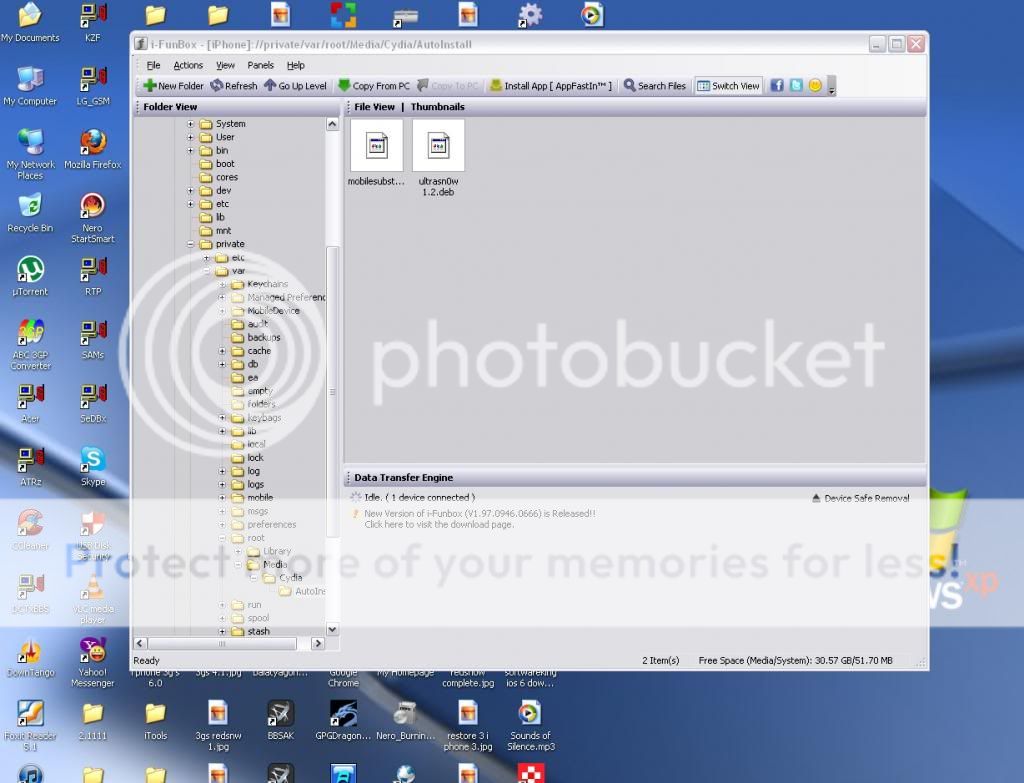
Task: Click Install App [AppFastIn] button
Action: 551,86
